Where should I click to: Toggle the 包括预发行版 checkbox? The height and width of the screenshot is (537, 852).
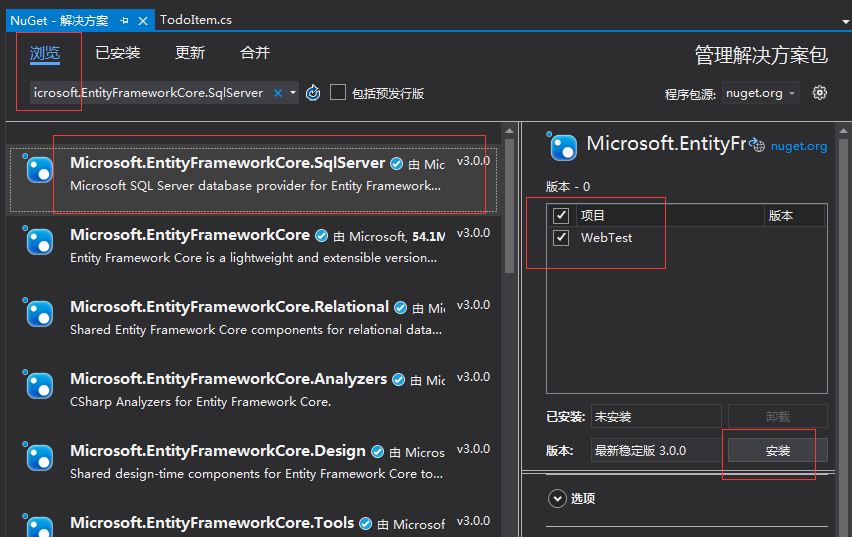click(338, 92)
